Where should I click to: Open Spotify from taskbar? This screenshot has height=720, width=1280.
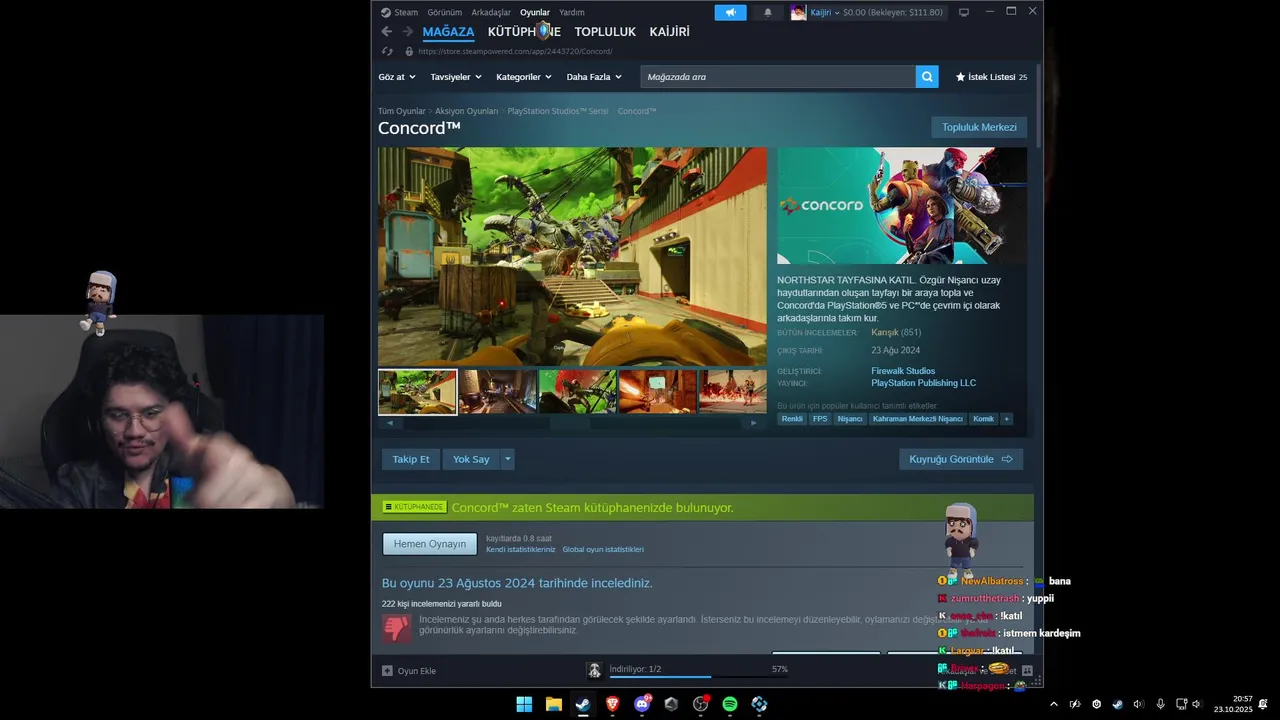pyautogui.click(x=730, y=704)
